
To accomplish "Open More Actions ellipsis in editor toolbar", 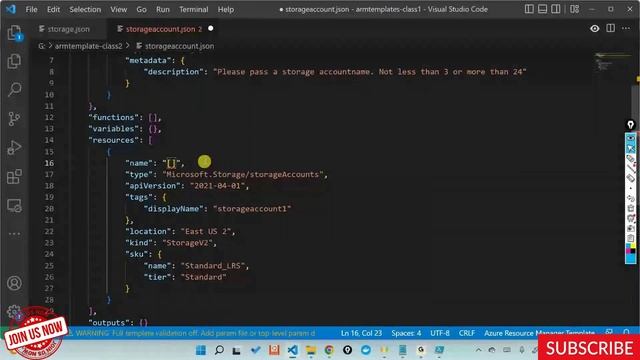I will [626, 28].
